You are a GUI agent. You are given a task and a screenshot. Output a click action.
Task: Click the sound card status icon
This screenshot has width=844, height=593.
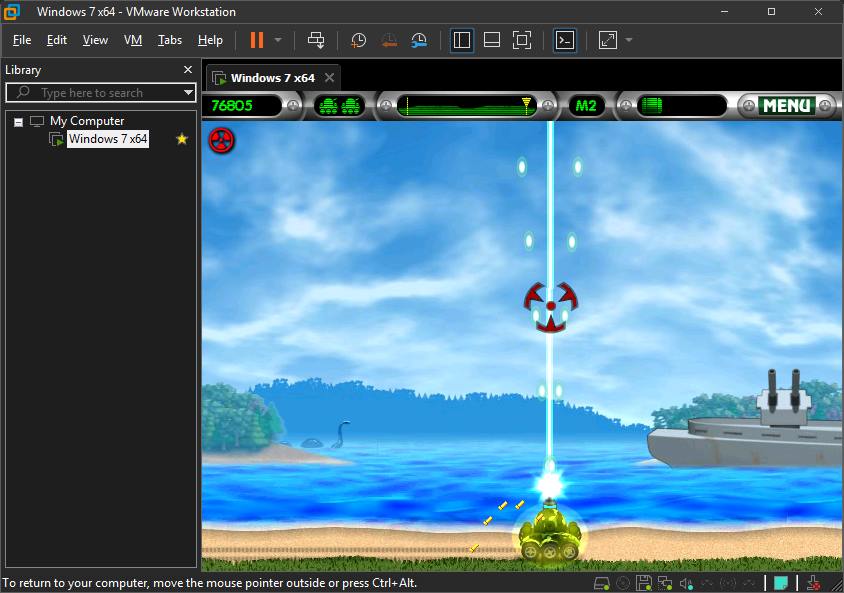pos(686,583)
